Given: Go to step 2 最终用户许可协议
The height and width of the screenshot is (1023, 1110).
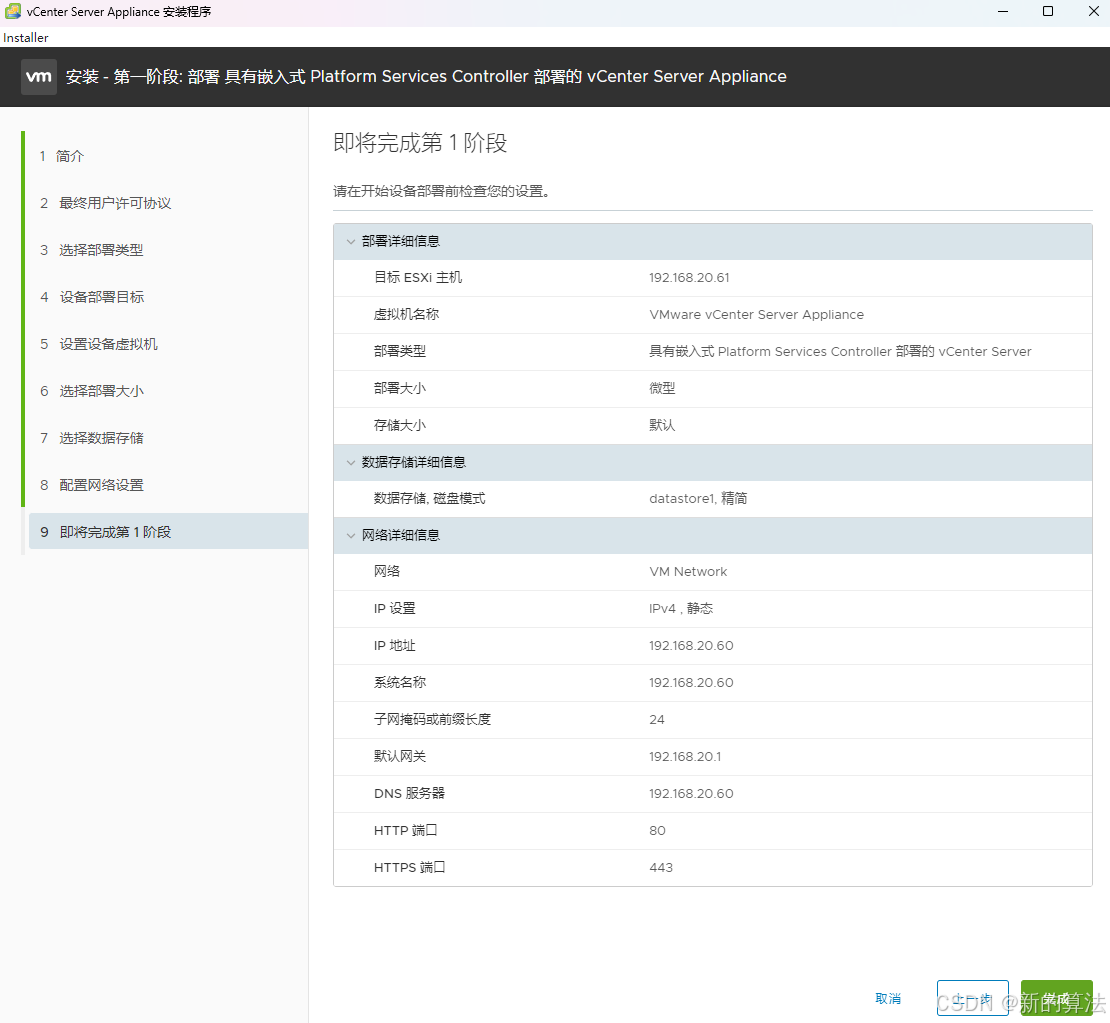Looking at the screenshot, I should pos(105,203).
